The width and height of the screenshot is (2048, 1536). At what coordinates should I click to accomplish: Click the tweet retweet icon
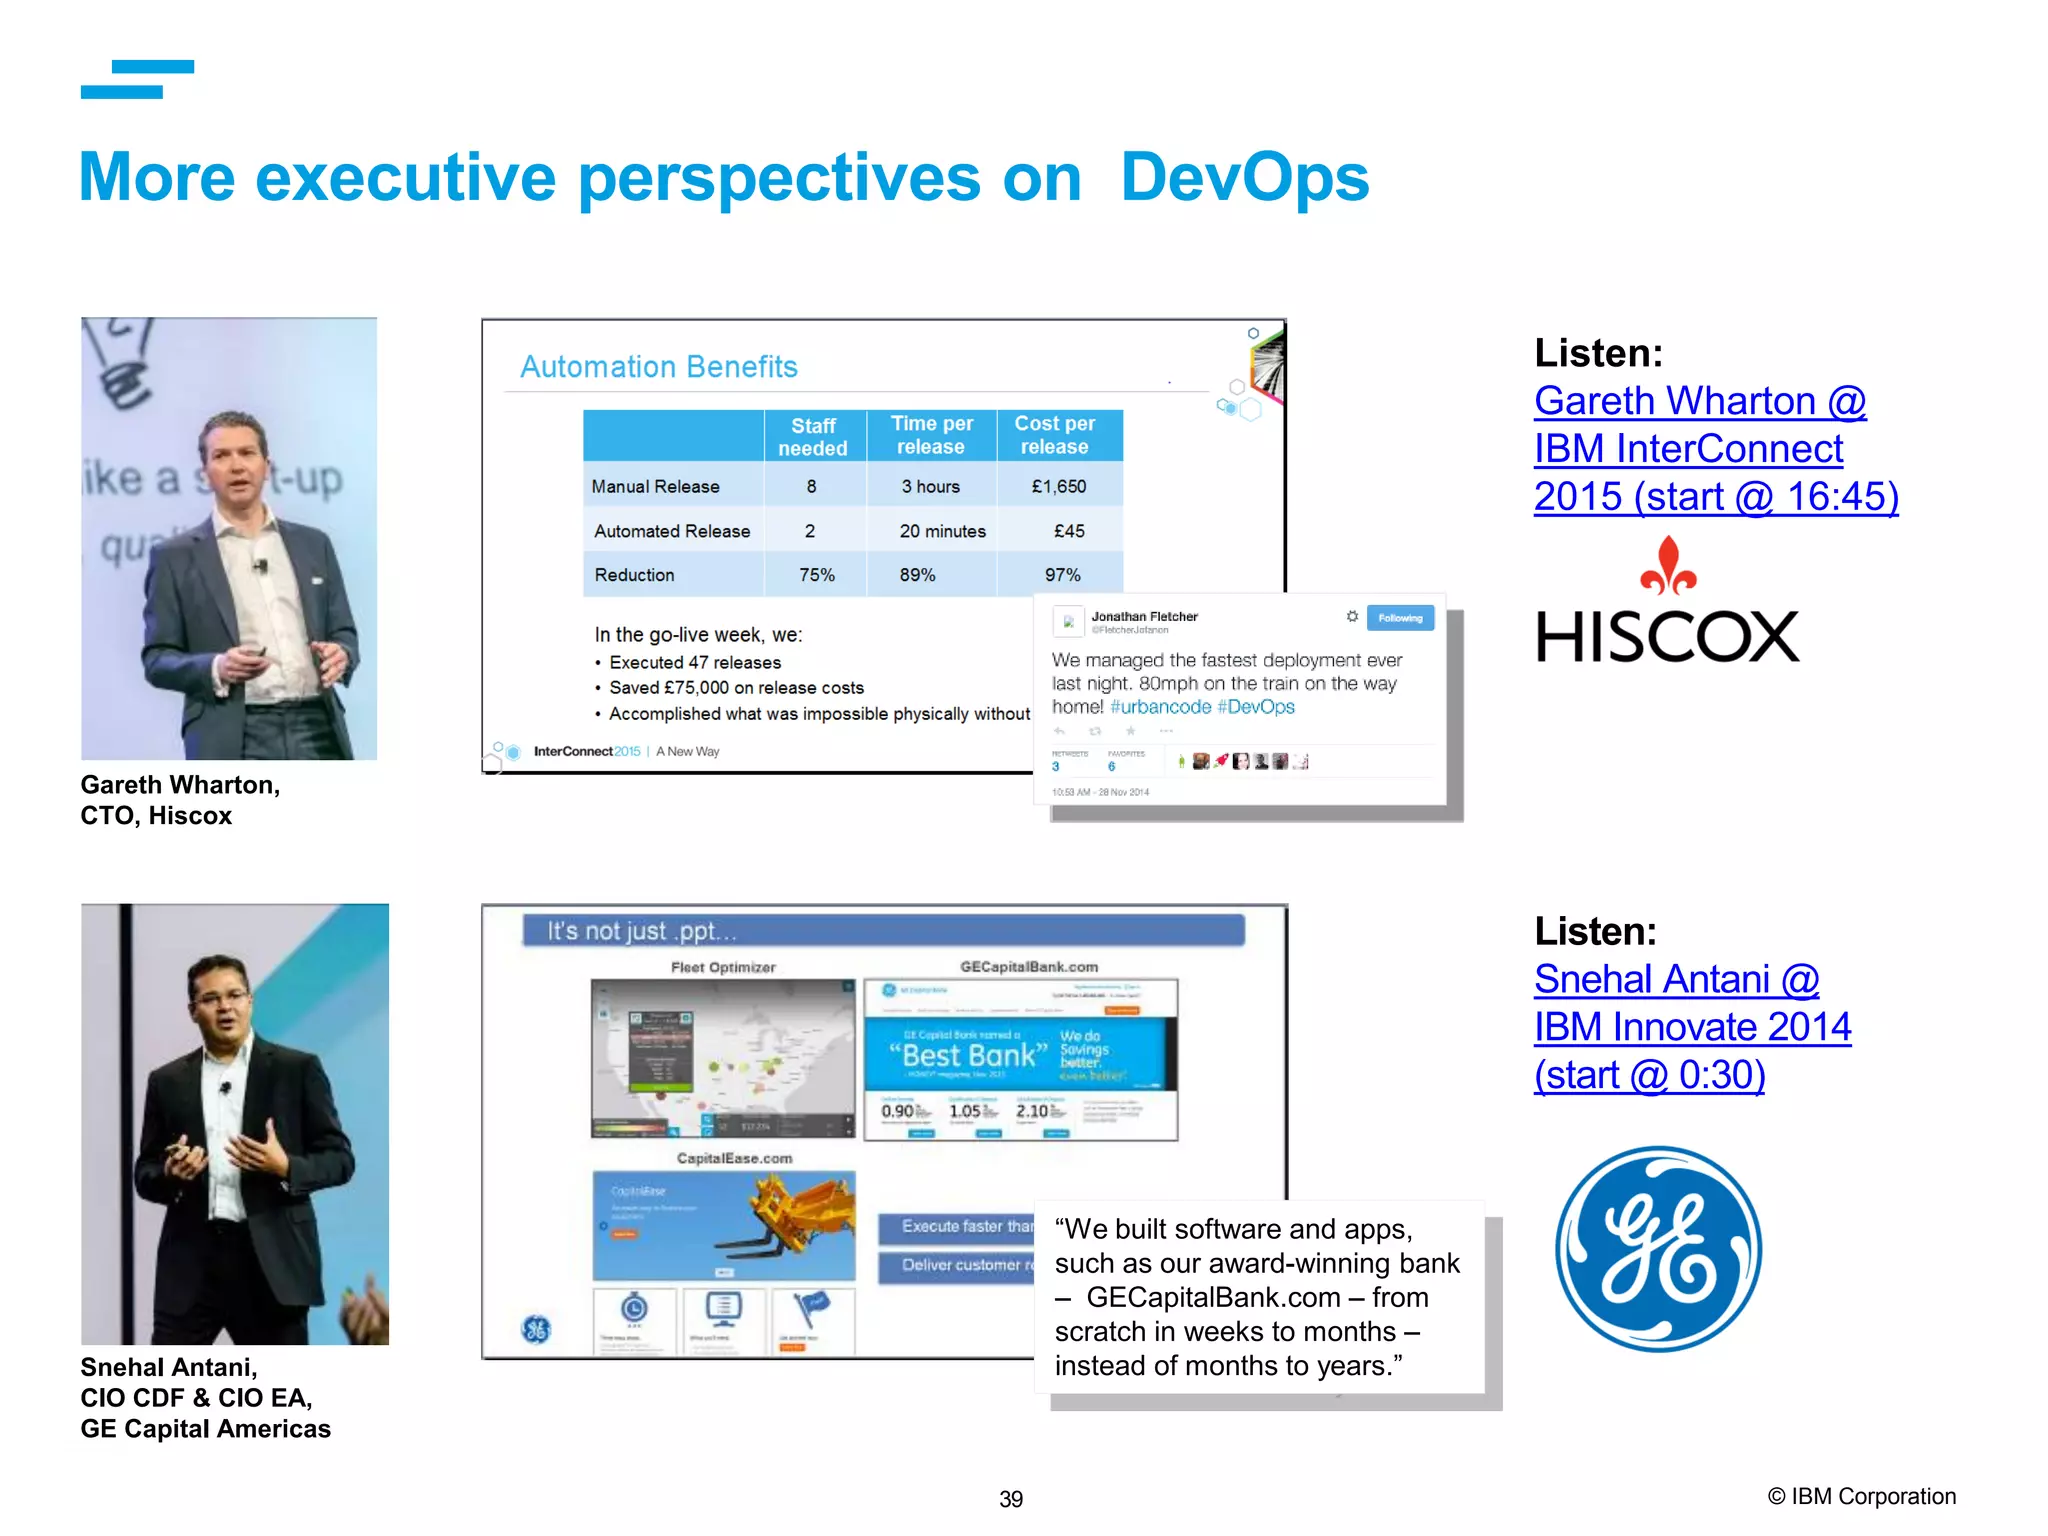click(1095, 731)
